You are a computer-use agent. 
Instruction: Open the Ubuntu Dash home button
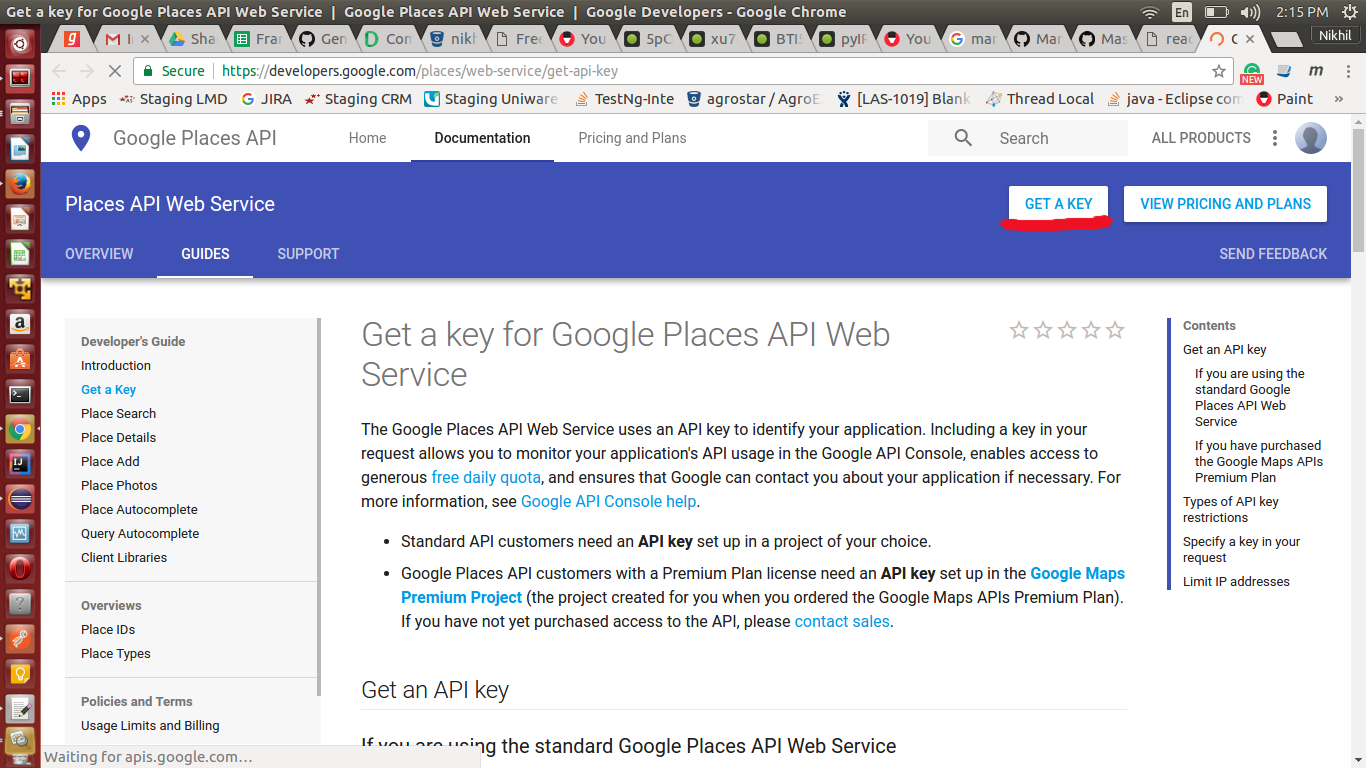coord(20,43)
